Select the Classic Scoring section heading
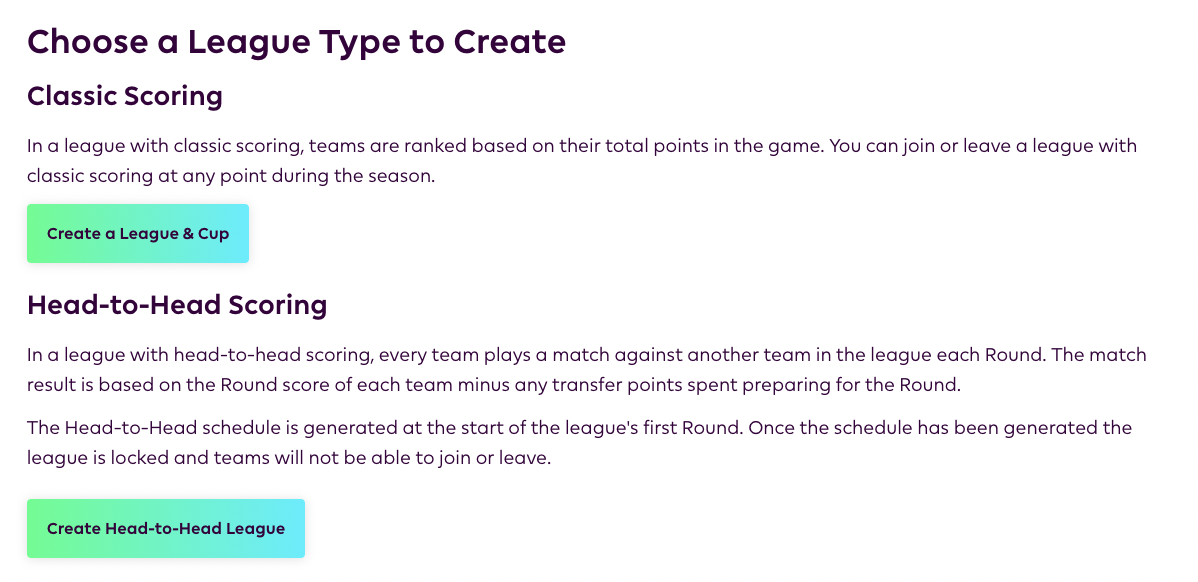The width and height of the screenshot is (1198, 582). click(125, 96)
